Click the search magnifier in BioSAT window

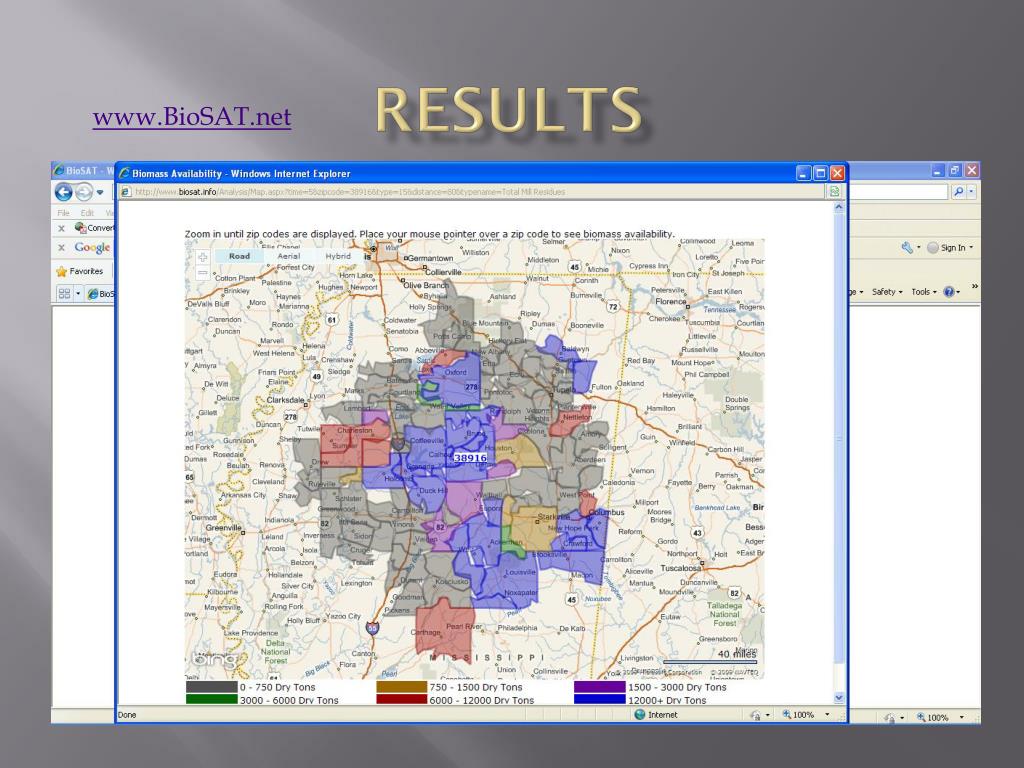point(958,191)
